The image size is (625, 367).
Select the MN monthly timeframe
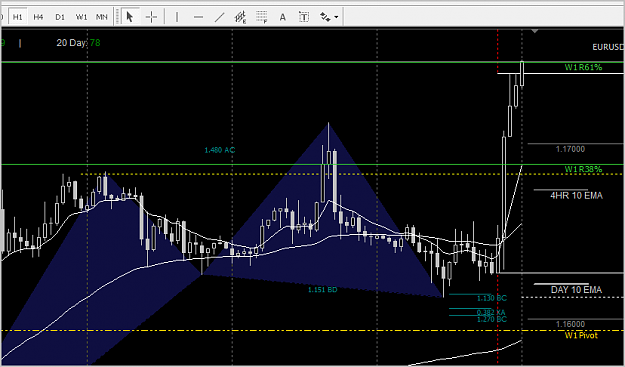(x=102, y=17)
